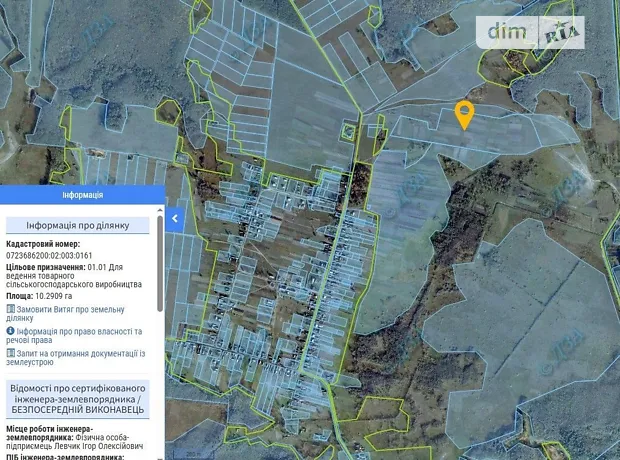Click the Інформація про ділянку section header
This screenshot has height=460, width=620.
click(x=77, y=226)
